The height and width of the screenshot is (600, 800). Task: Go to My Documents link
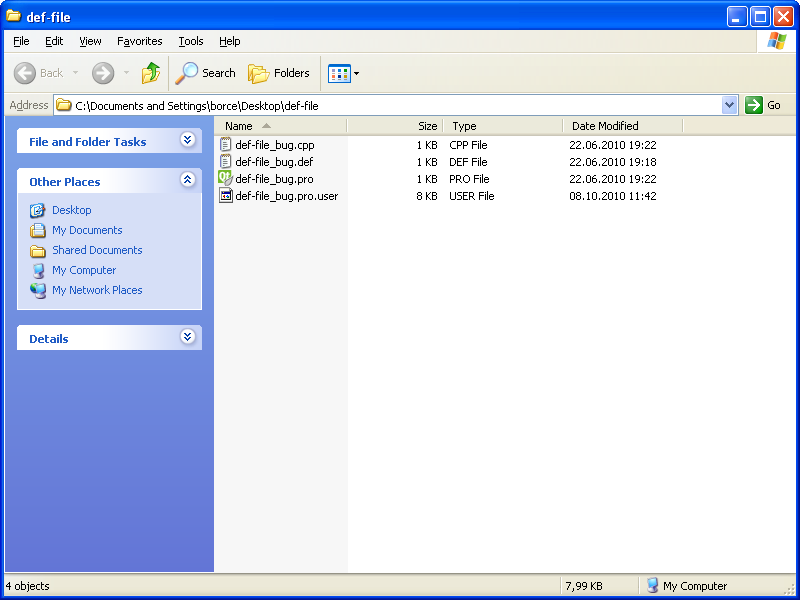point(87,230)
